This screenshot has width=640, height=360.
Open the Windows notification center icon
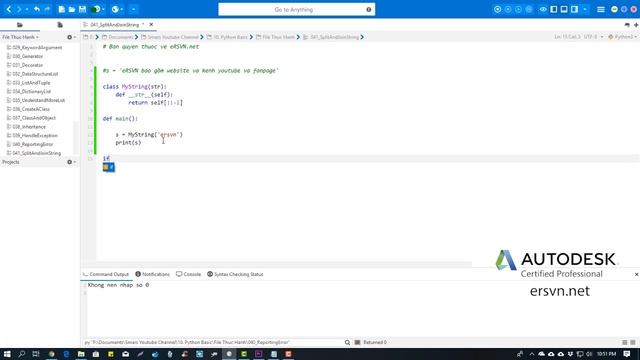click(x=627, y=354)
